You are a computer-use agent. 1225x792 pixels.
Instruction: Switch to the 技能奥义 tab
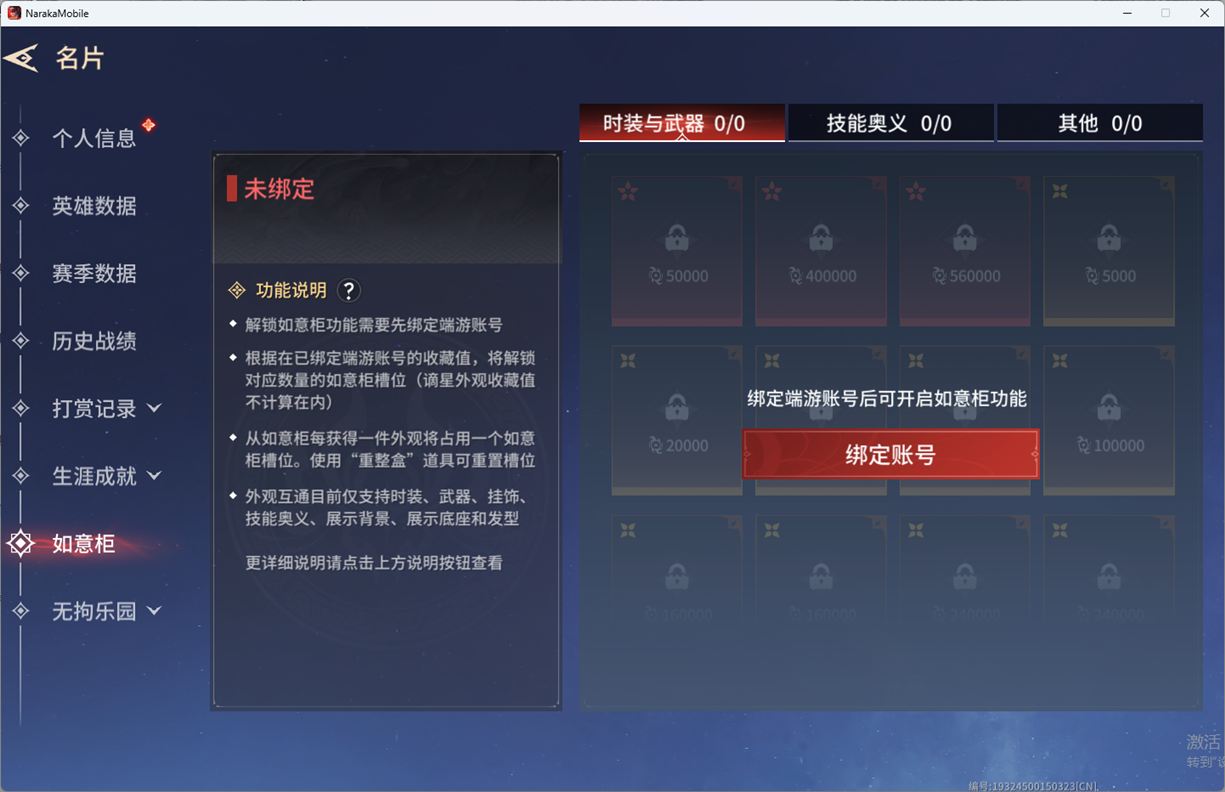click(x=890, y=123)
